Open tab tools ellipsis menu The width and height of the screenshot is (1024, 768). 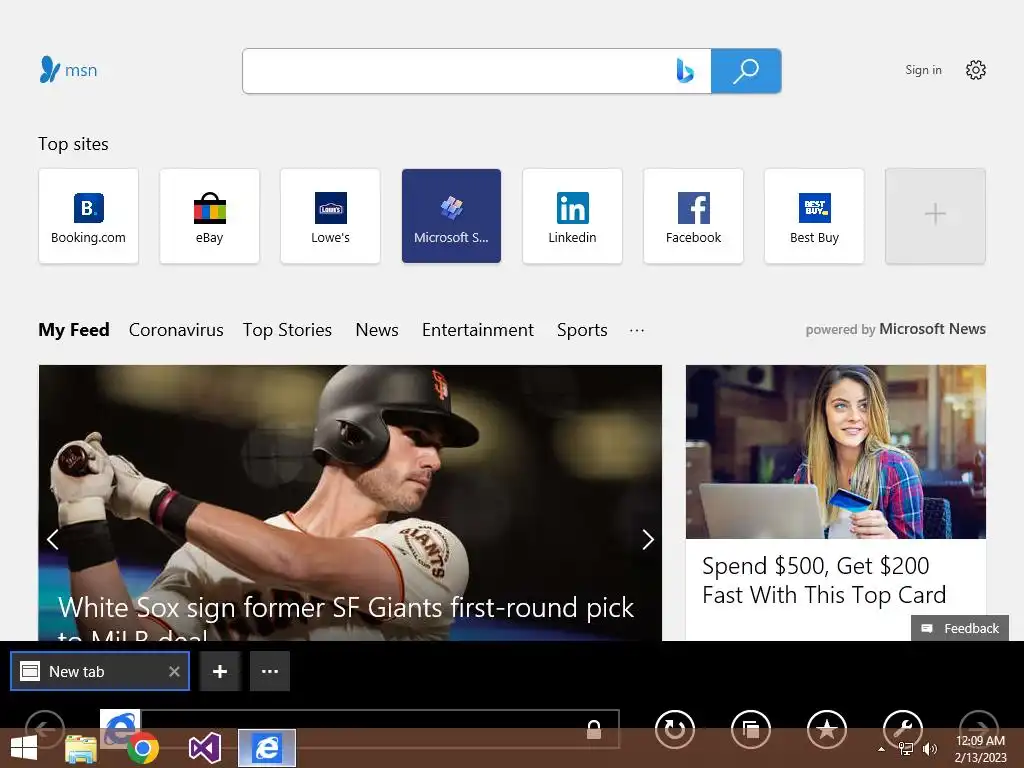(270, 671)
